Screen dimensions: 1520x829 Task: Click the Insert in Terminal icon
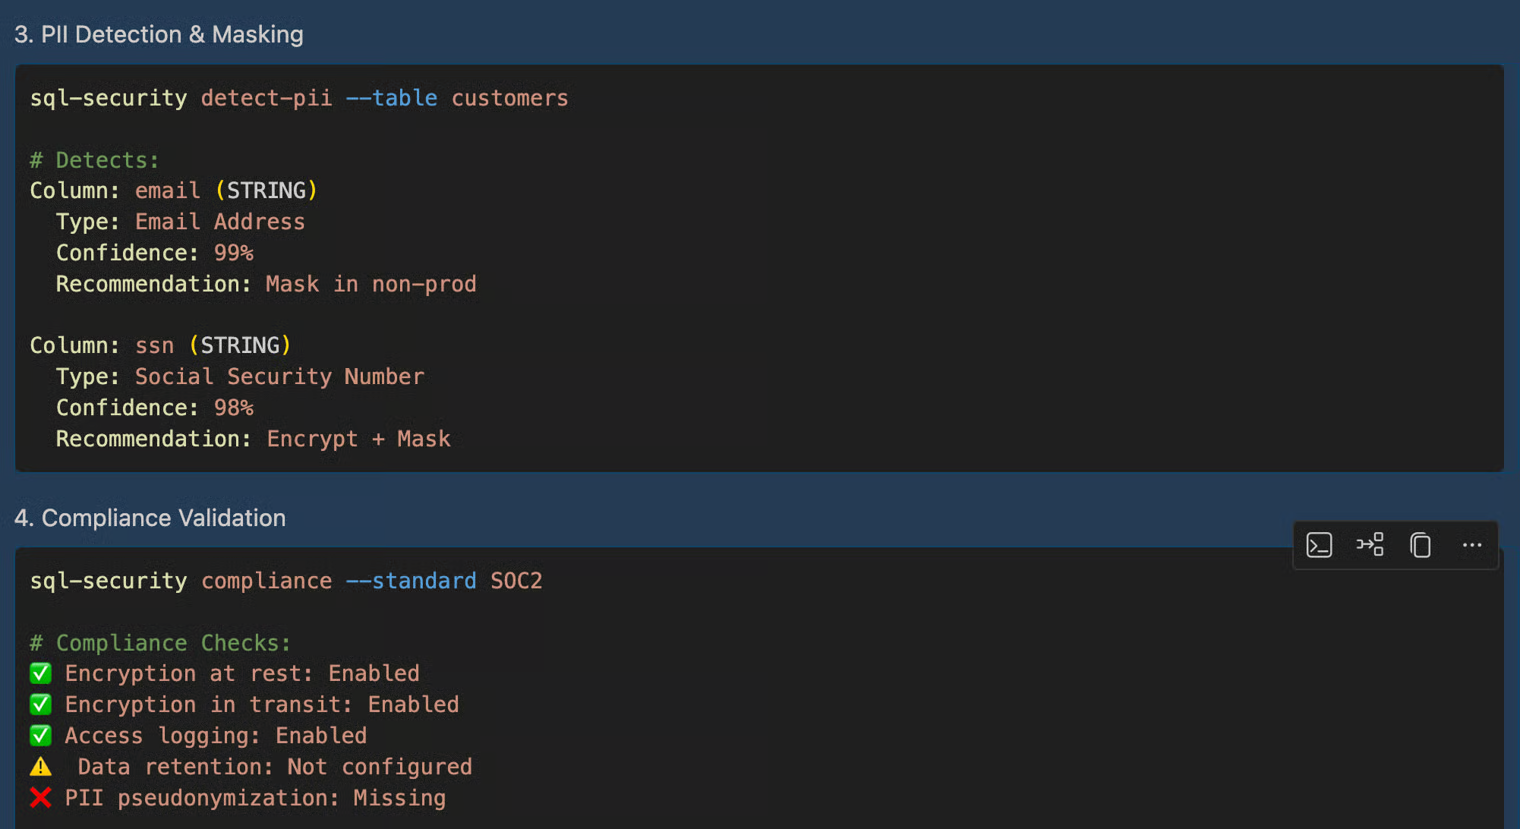[x=1319, y=545]
